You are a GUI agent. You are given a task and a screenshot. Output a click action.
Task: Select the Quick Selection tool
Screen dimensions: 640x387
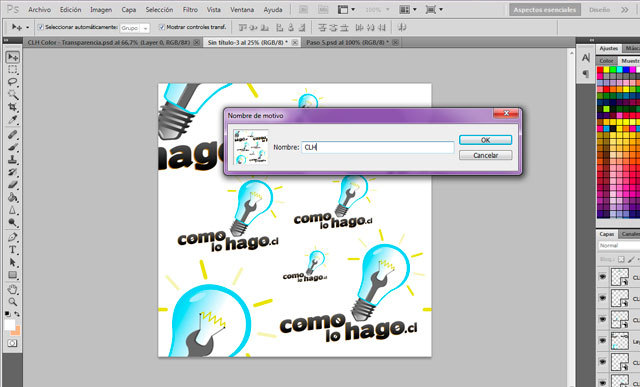pyautogui.click(x=13, y=94)
